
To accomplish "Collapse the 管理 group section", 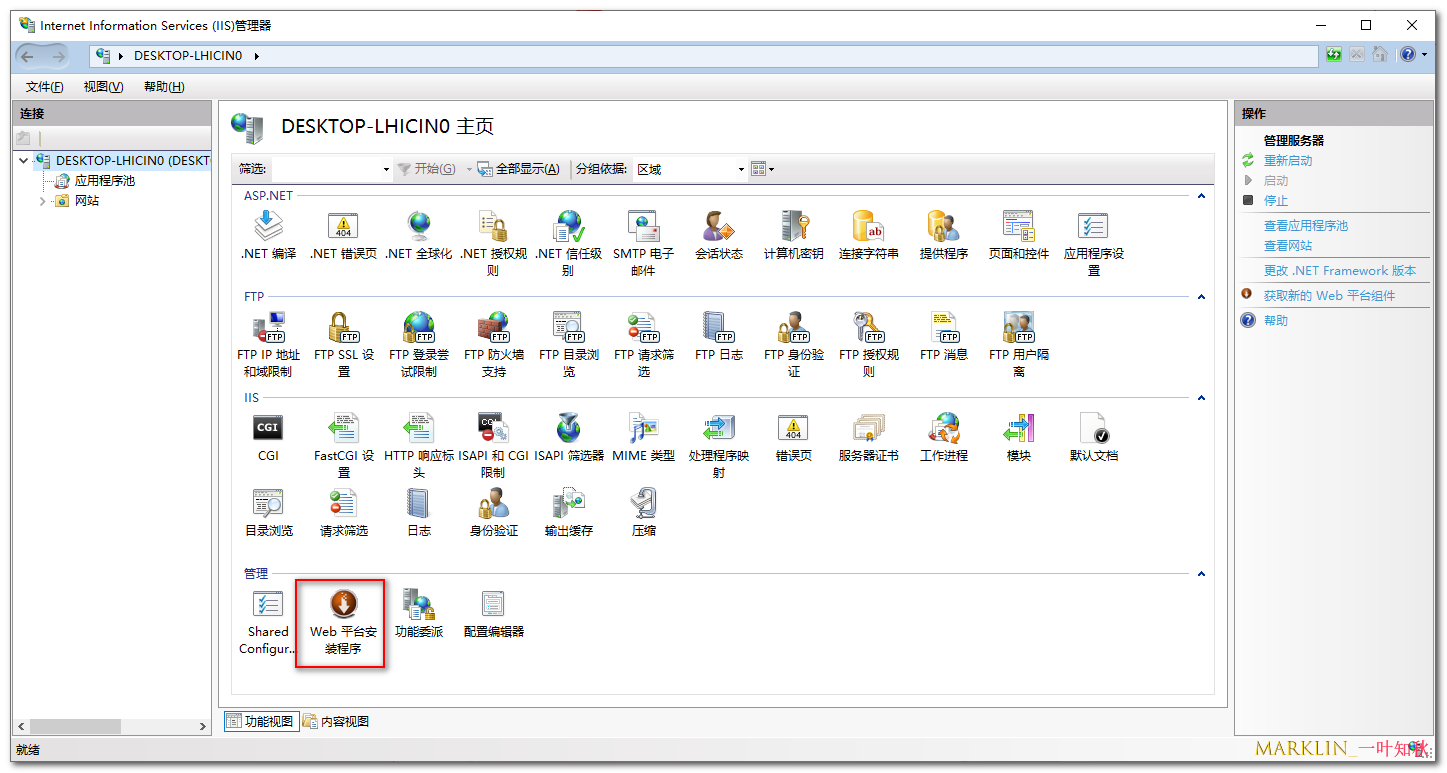I will tap(1201, 574).
